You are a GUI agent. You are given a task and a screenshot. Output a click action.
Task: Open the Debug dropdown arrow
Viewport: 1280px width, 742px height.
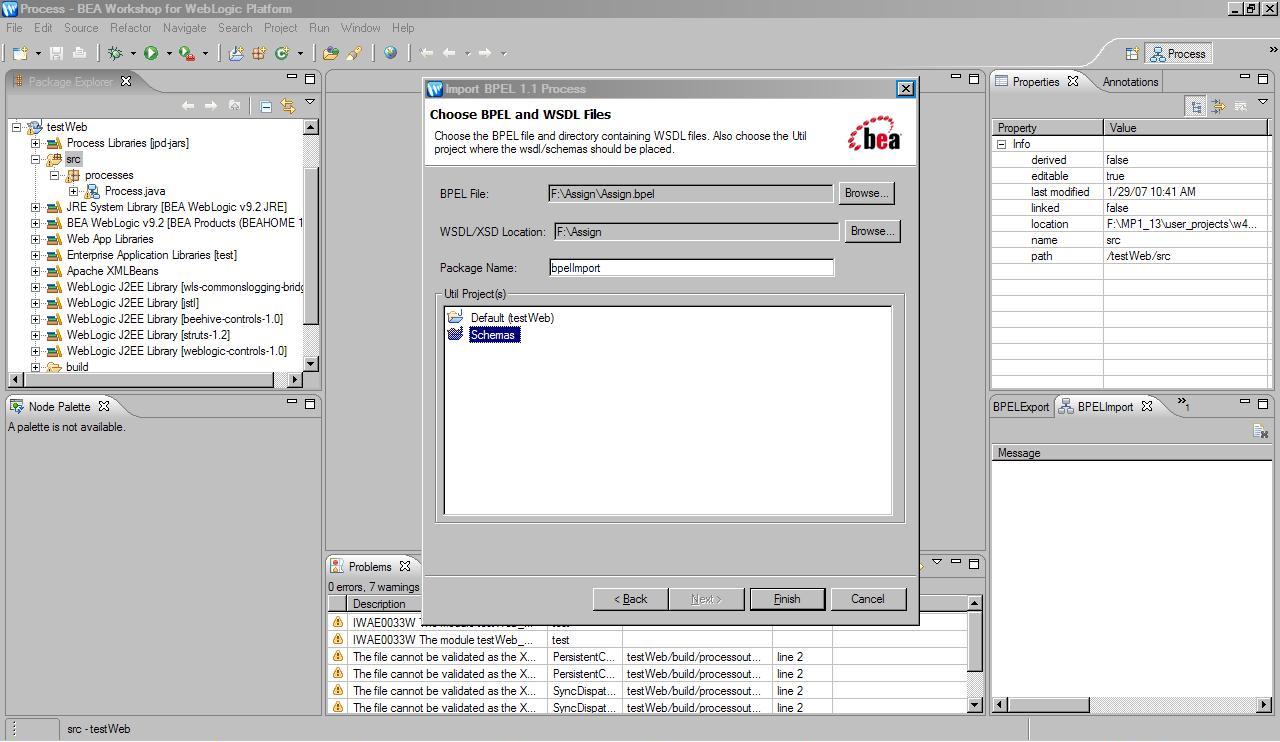(x=133, y=53)
